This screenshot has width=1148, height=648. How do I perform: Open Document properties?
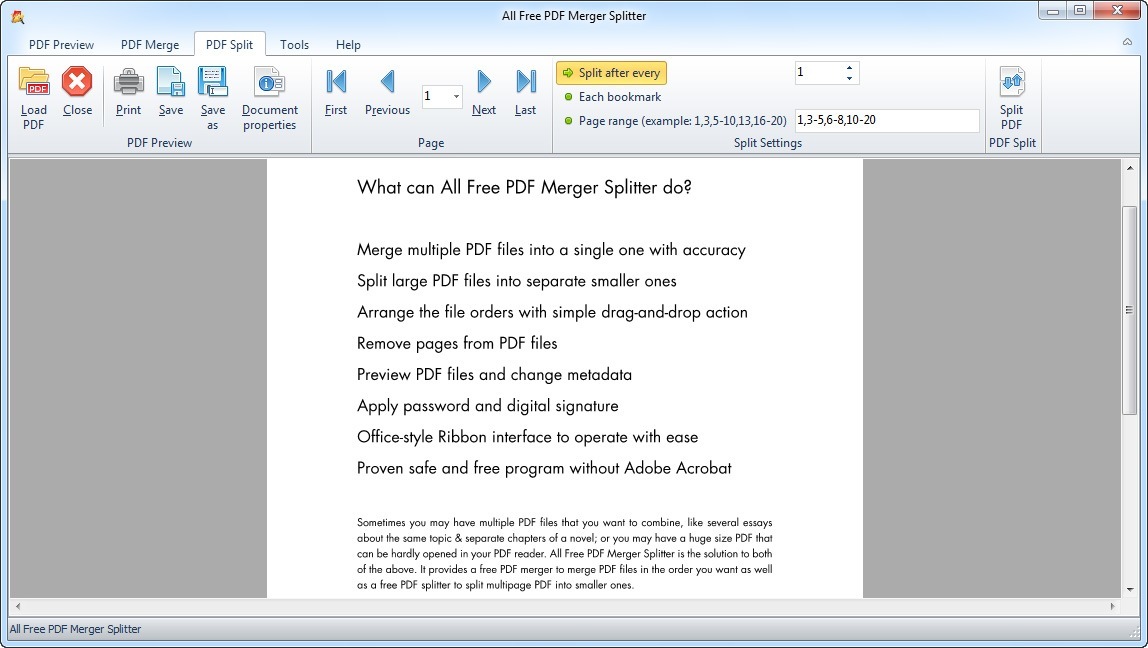click(269, 97)
